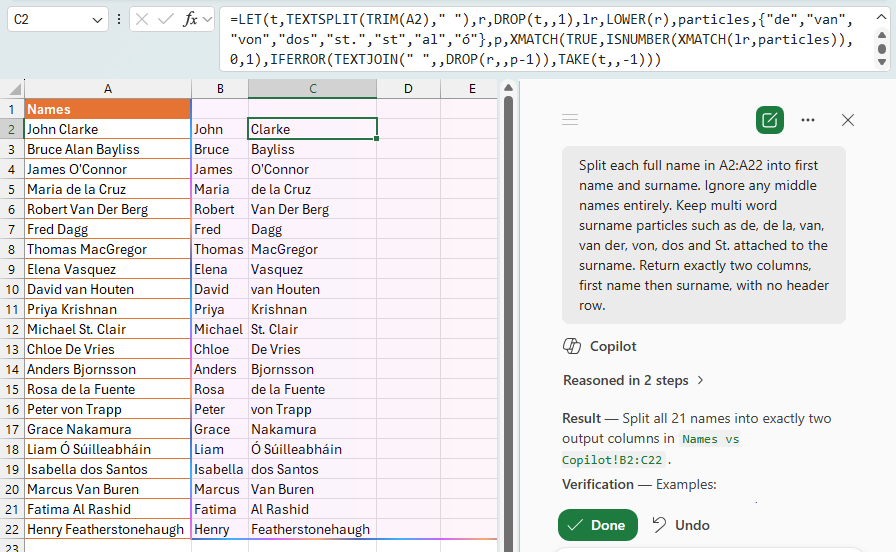Collapse the formula bar with chevron
Image resolution: width=896 pixels, height=552 pixels.
(881, 17)
